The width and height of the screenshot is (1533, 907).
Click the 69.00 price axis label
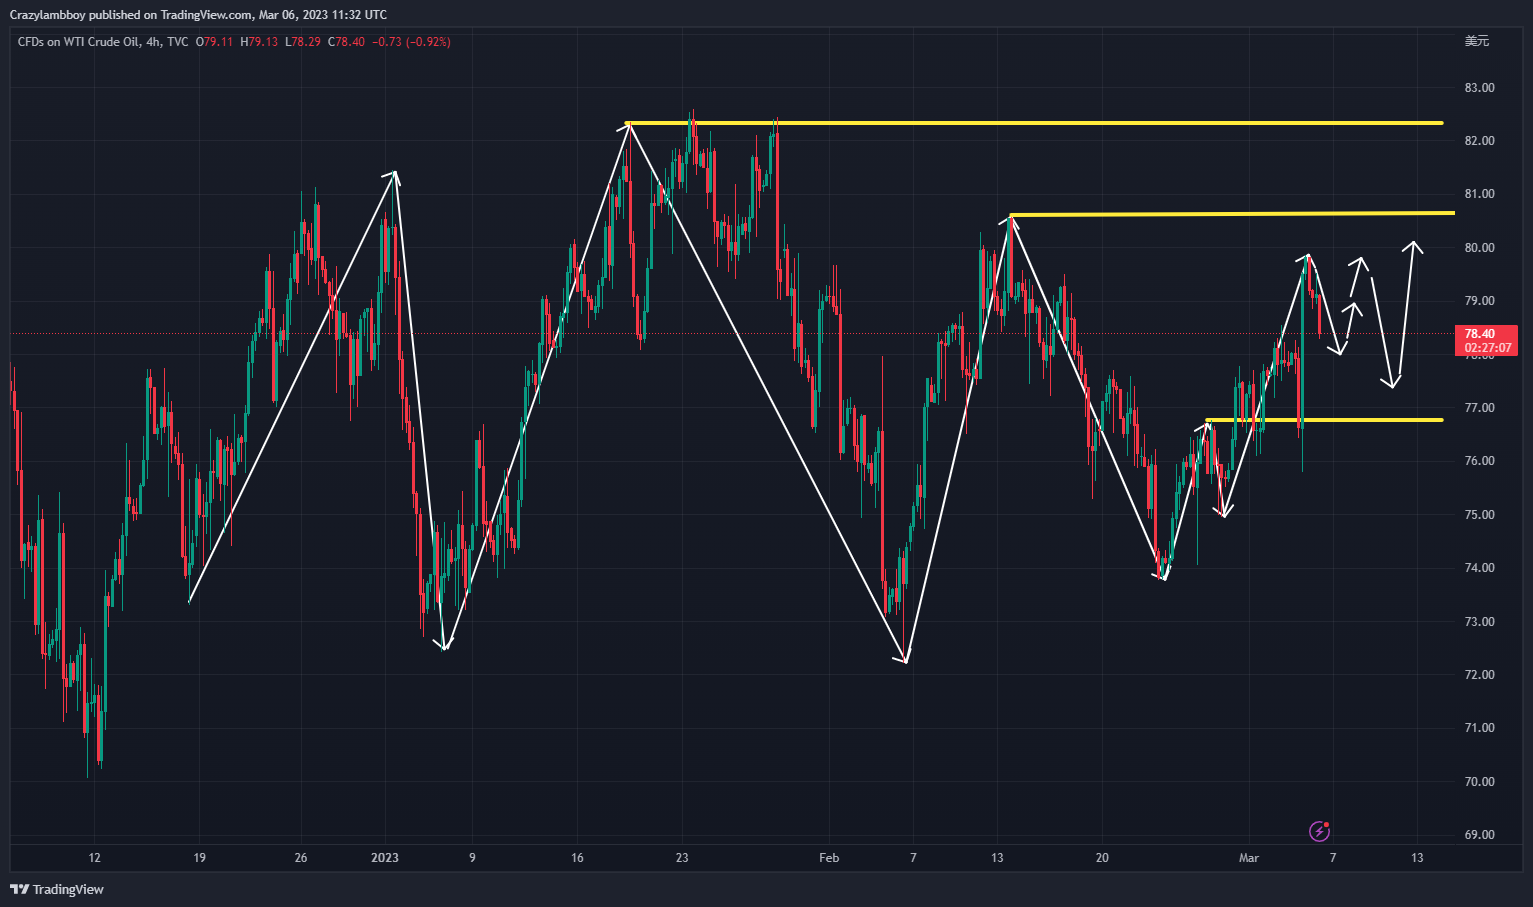pyautogui.click(x=1479, y=835)
